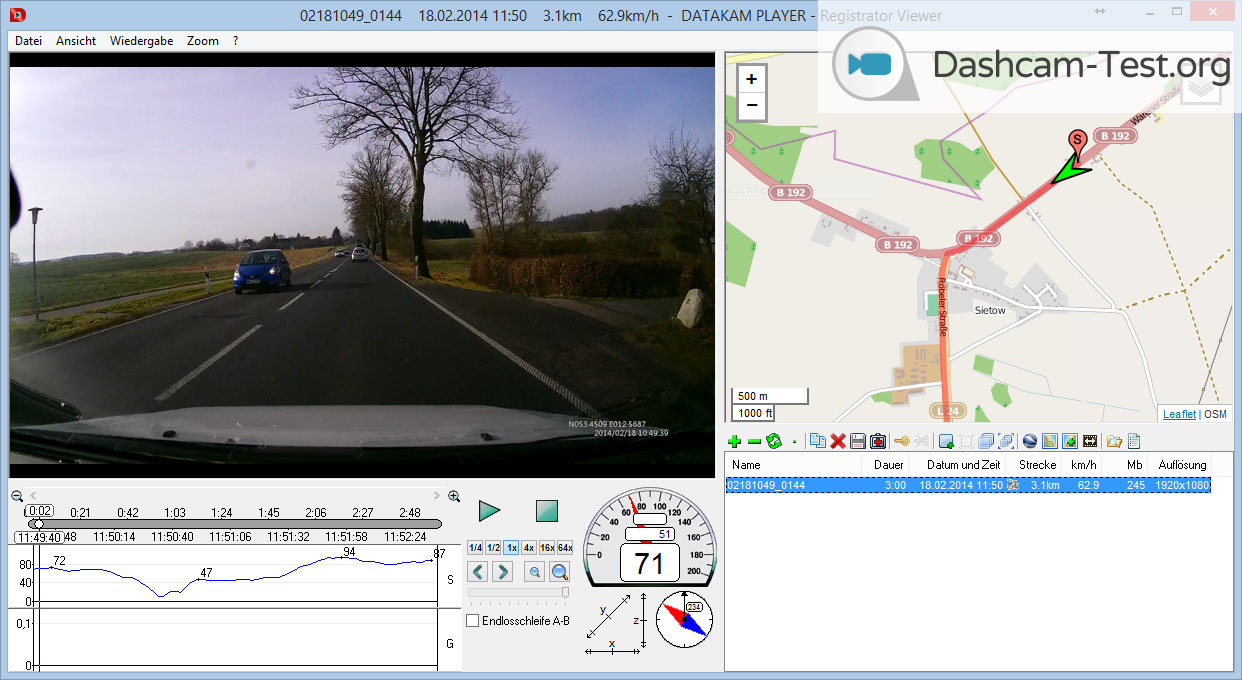The height and width of the screenshot is (680, 1242).
Task: Open the Datei menu
Action: 29,41
